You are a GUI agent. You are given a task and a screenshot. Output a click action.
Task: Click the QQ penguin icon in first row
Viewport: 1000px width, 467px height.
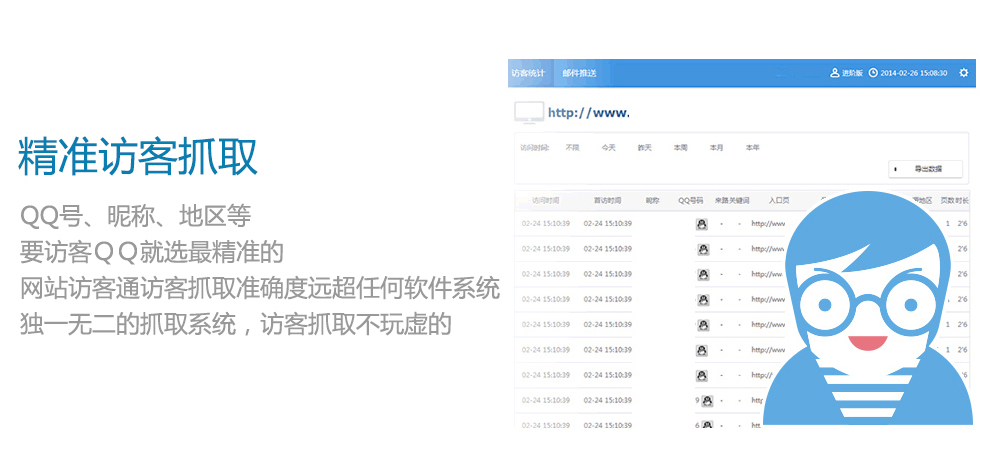tap(702, 224)
